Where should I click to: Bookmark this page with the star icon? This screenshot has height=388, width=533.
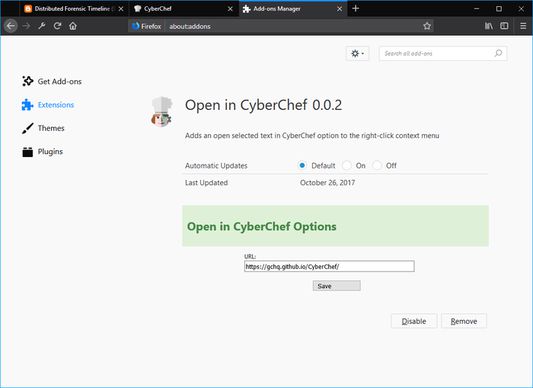427,26
